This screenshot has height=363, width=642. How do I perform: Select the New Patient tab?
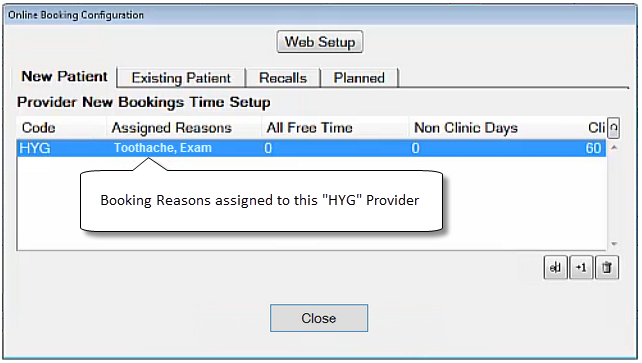(64, 77)
